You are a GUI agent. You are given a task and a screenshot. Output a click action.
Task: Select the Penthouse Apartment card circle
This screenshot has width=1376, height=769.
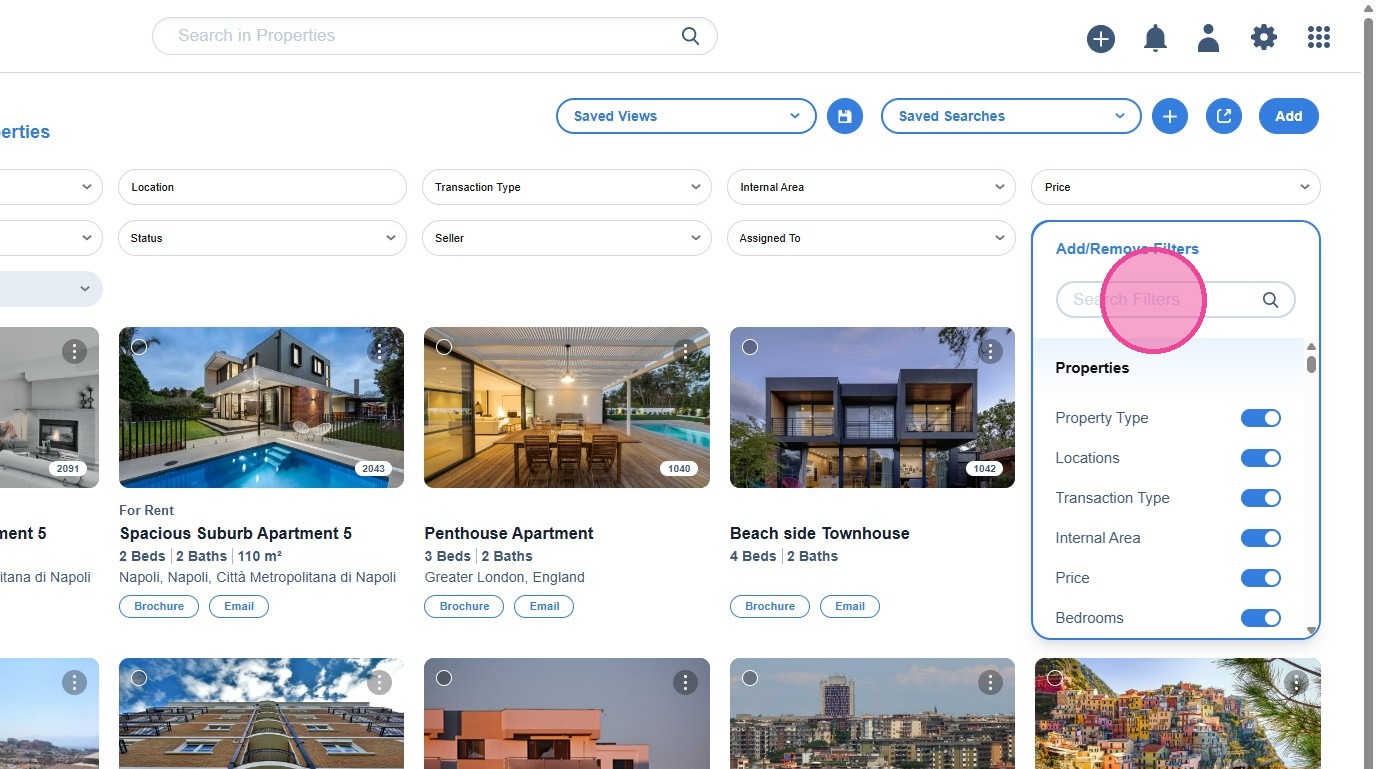[444, 347]
